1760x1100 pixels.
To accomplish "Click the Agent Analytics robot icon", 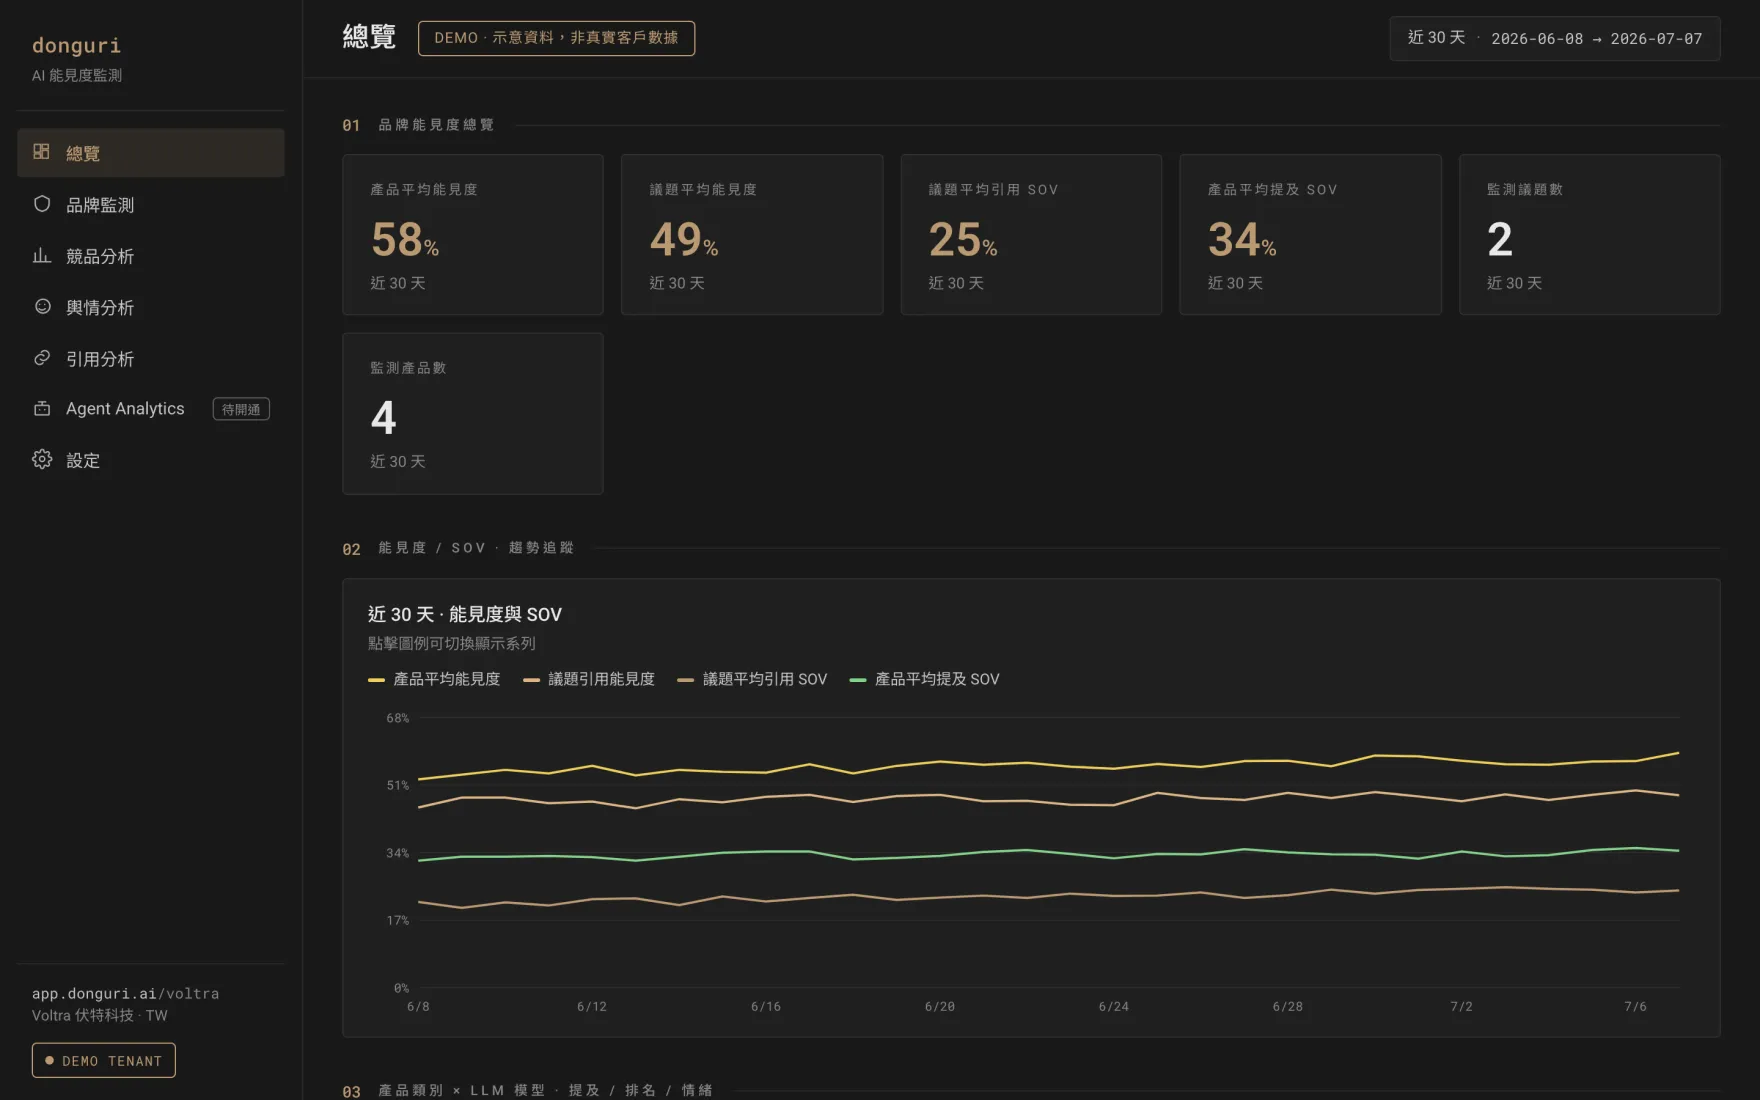I will [42, 408].
